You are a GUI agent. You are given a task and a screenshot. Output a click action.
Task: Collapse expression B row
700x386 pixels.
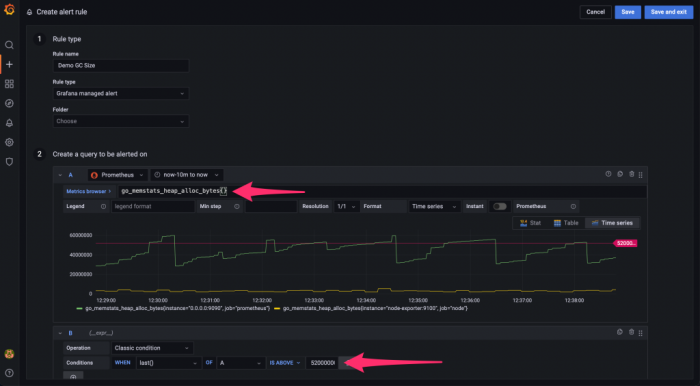[x=60, y=333]
